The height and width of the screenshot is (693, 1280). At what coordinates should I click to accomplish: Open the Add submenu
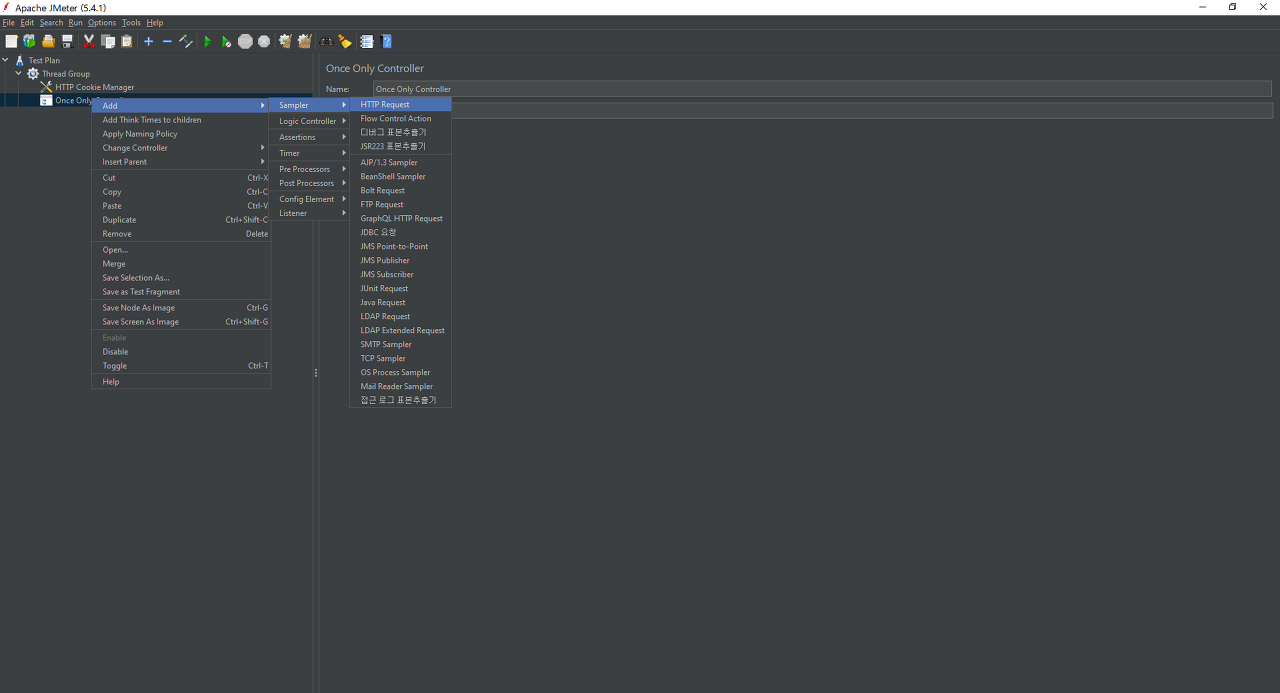click(x=181, y=105)
